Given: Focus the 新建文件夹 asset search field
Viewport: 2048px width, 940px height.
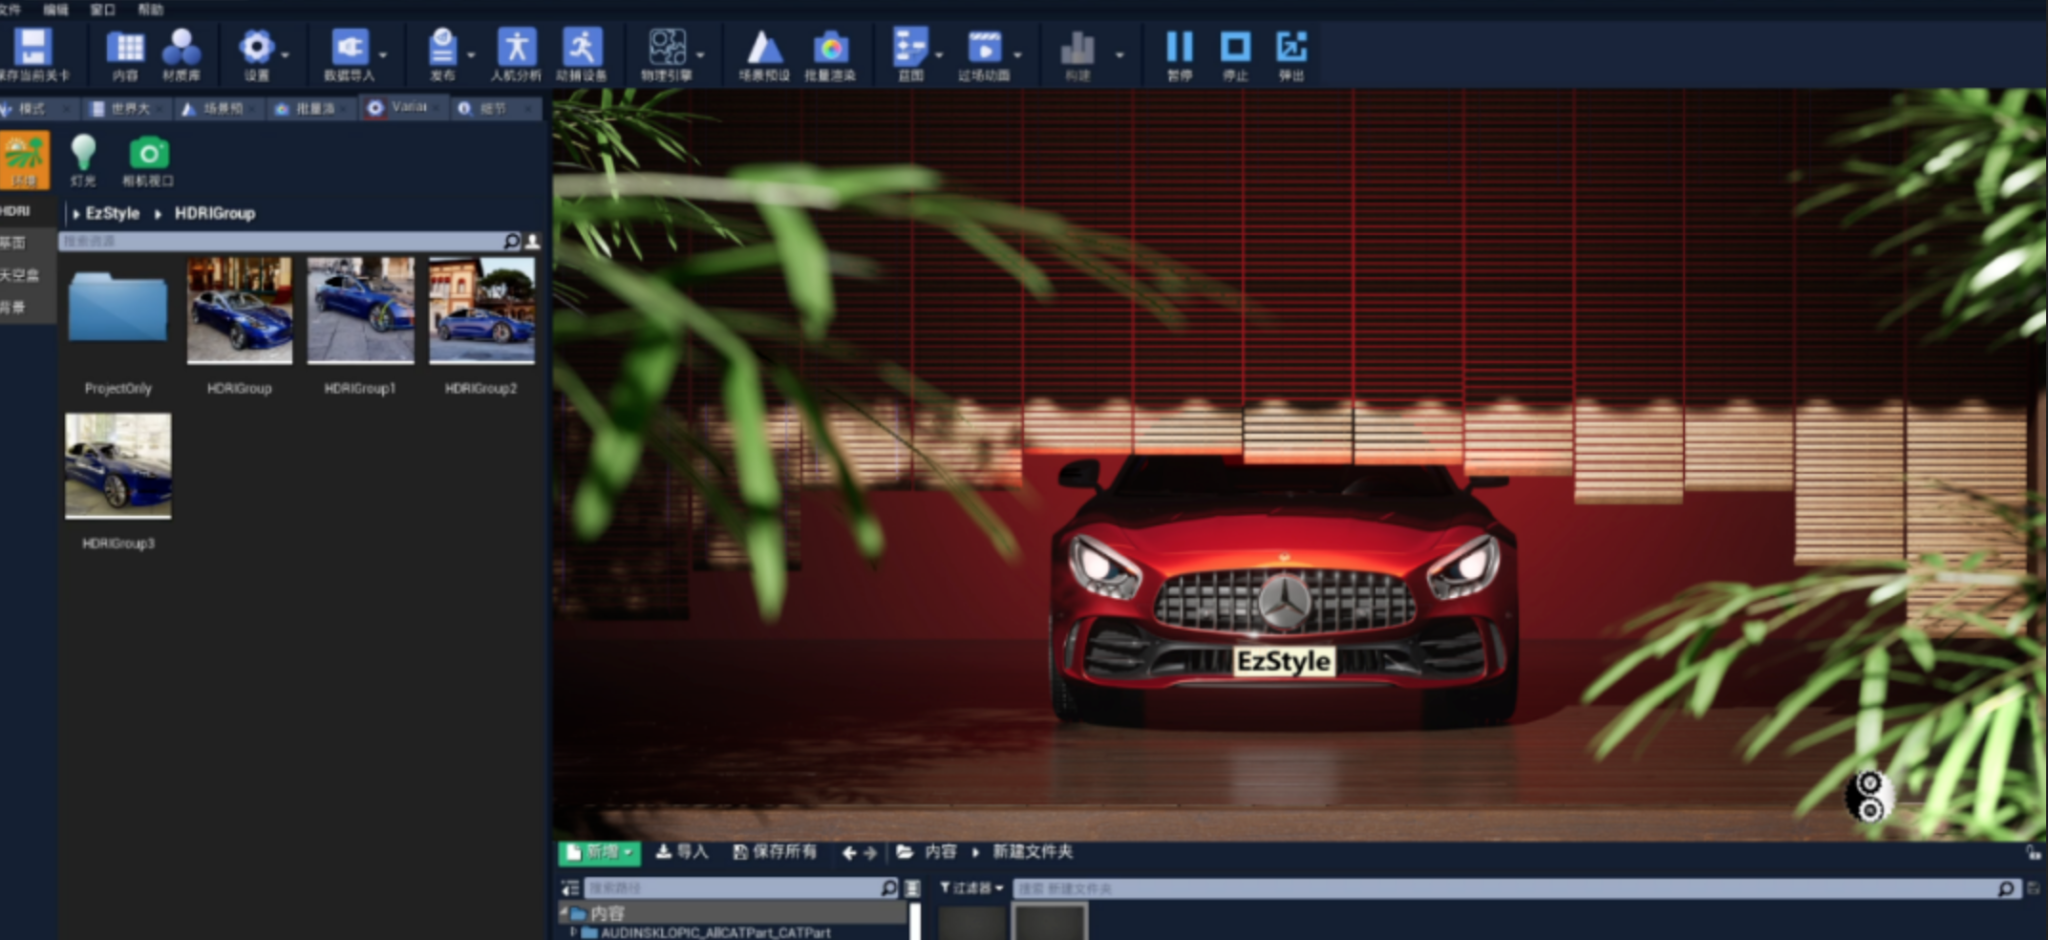Looking at the screenshot, I should pyautogui.click(x=1515, y=889).
